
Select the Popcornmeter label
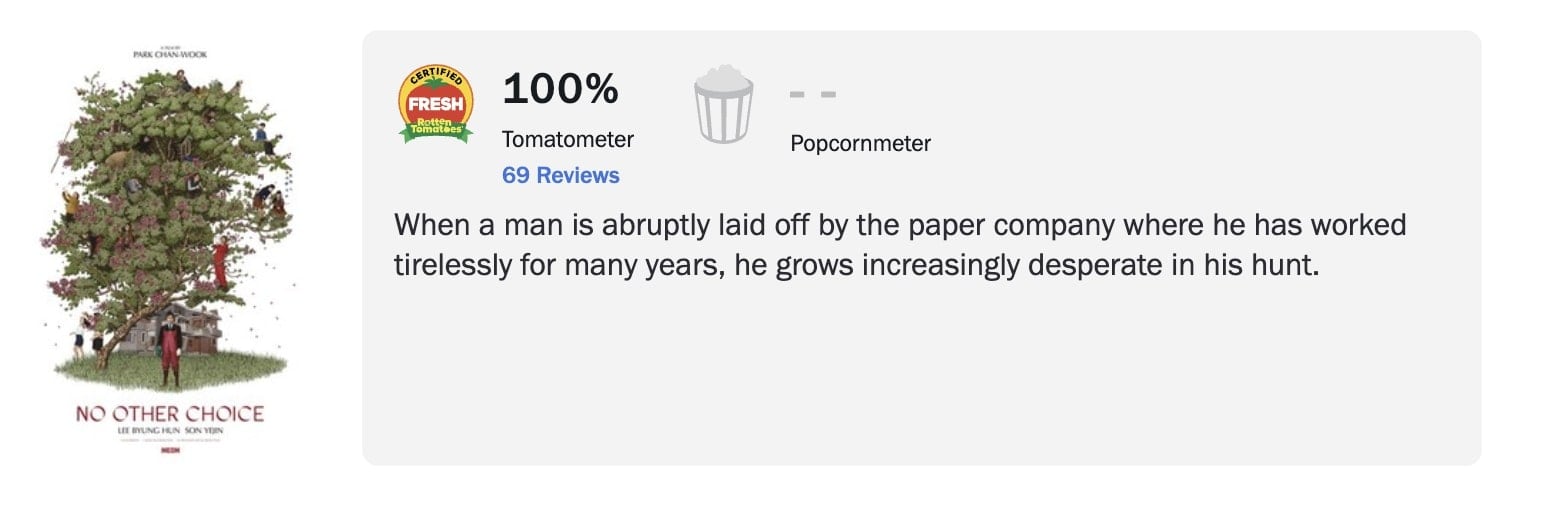tap(860, 144)
